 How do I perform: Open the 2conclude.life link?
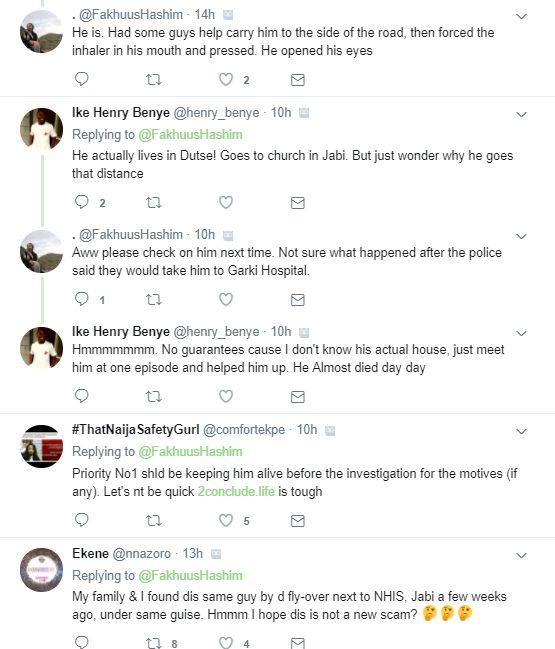pos(236,491)
